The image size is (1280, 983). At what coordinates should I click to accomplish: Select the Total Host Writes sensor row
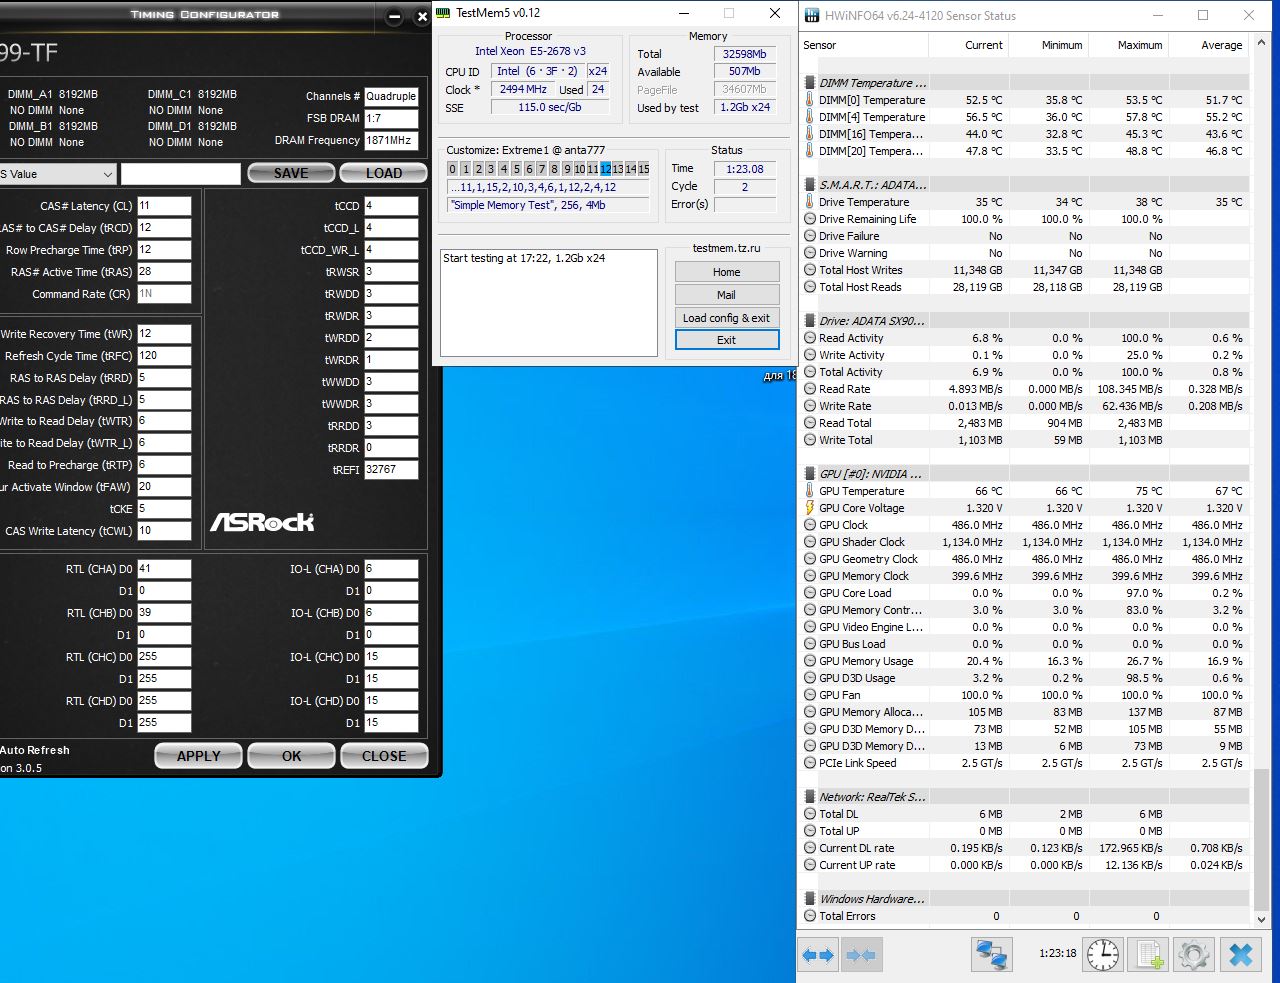[x=1024, y=270]
